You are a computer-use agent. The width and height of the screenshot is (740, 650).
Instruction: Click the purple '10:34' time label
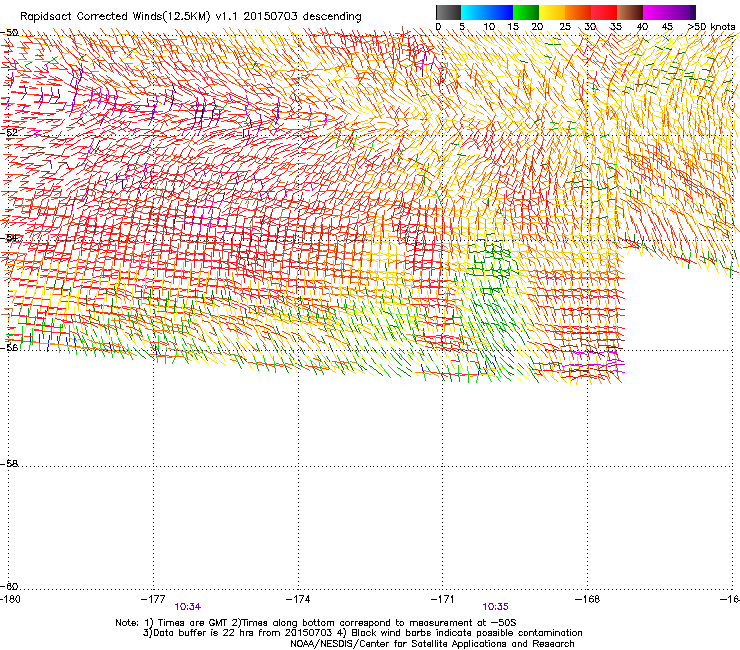[x=188, y=607]
